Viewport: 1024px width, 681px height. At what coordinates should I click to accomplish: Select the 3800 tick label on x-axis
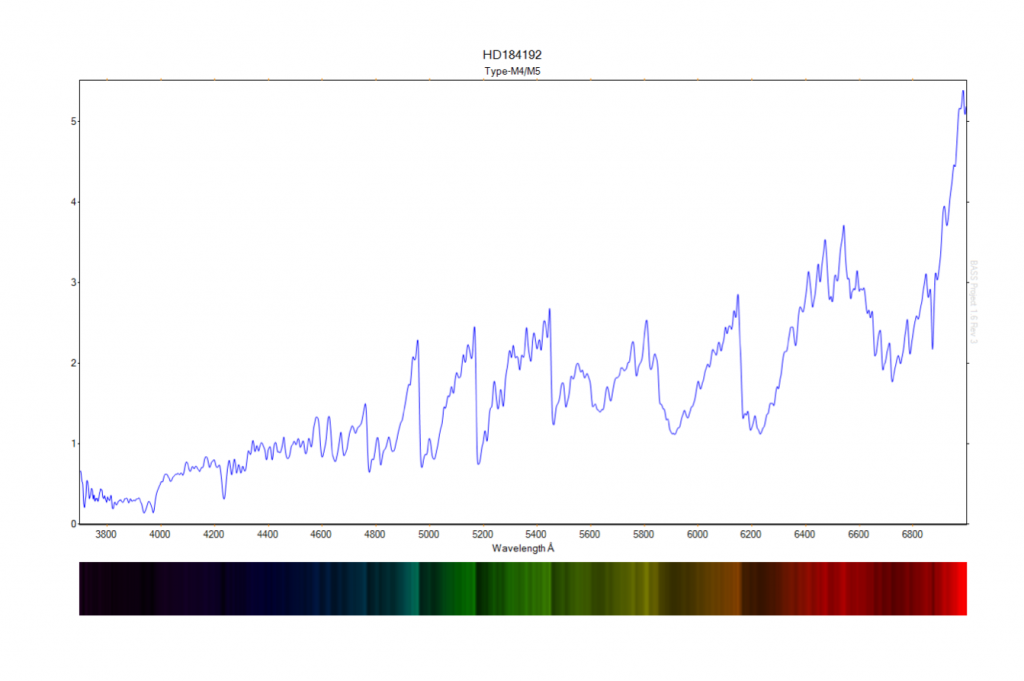pyautogui.click(x=106, y=535)
